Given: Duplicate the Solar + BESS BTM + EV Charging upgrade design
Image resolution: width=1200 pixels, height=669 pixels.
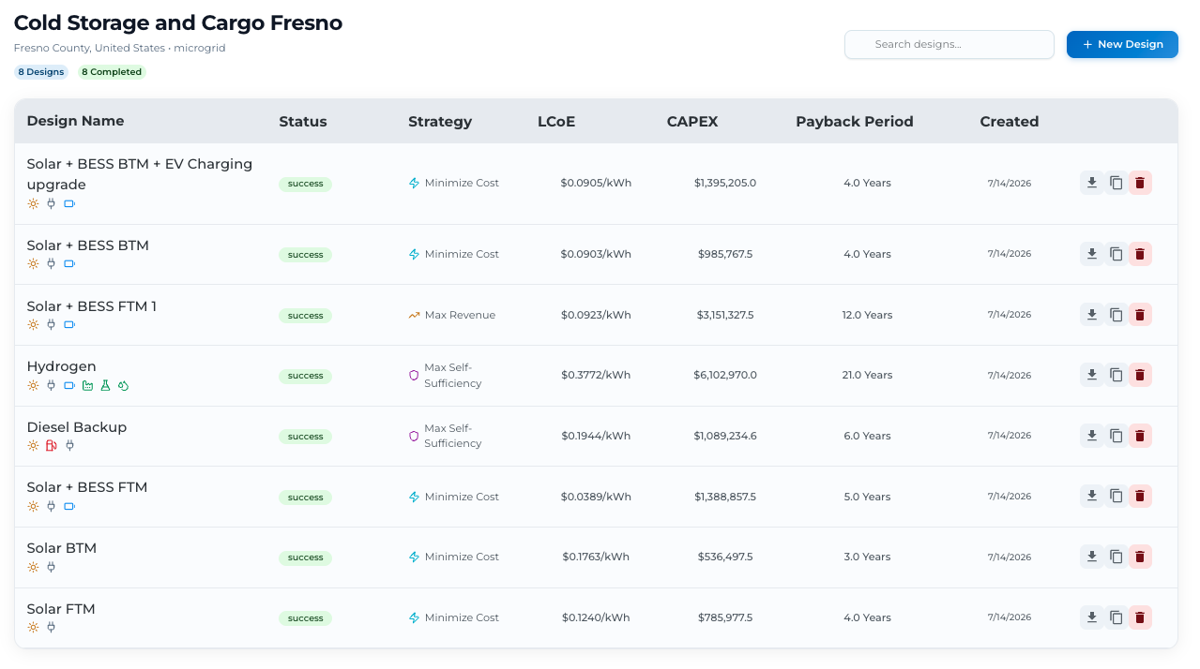Looking at the screenshot, I should tap(1116, 183).
